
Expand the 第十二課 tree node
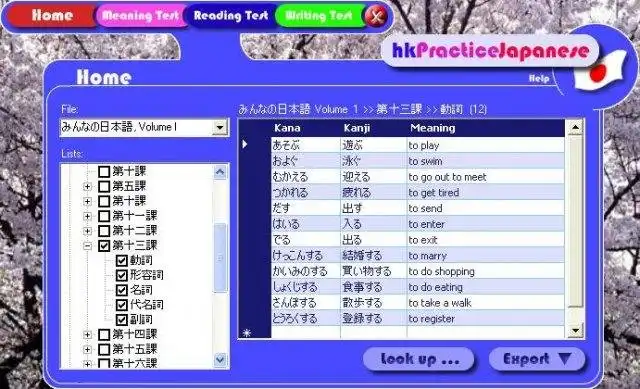pos(87,231)
